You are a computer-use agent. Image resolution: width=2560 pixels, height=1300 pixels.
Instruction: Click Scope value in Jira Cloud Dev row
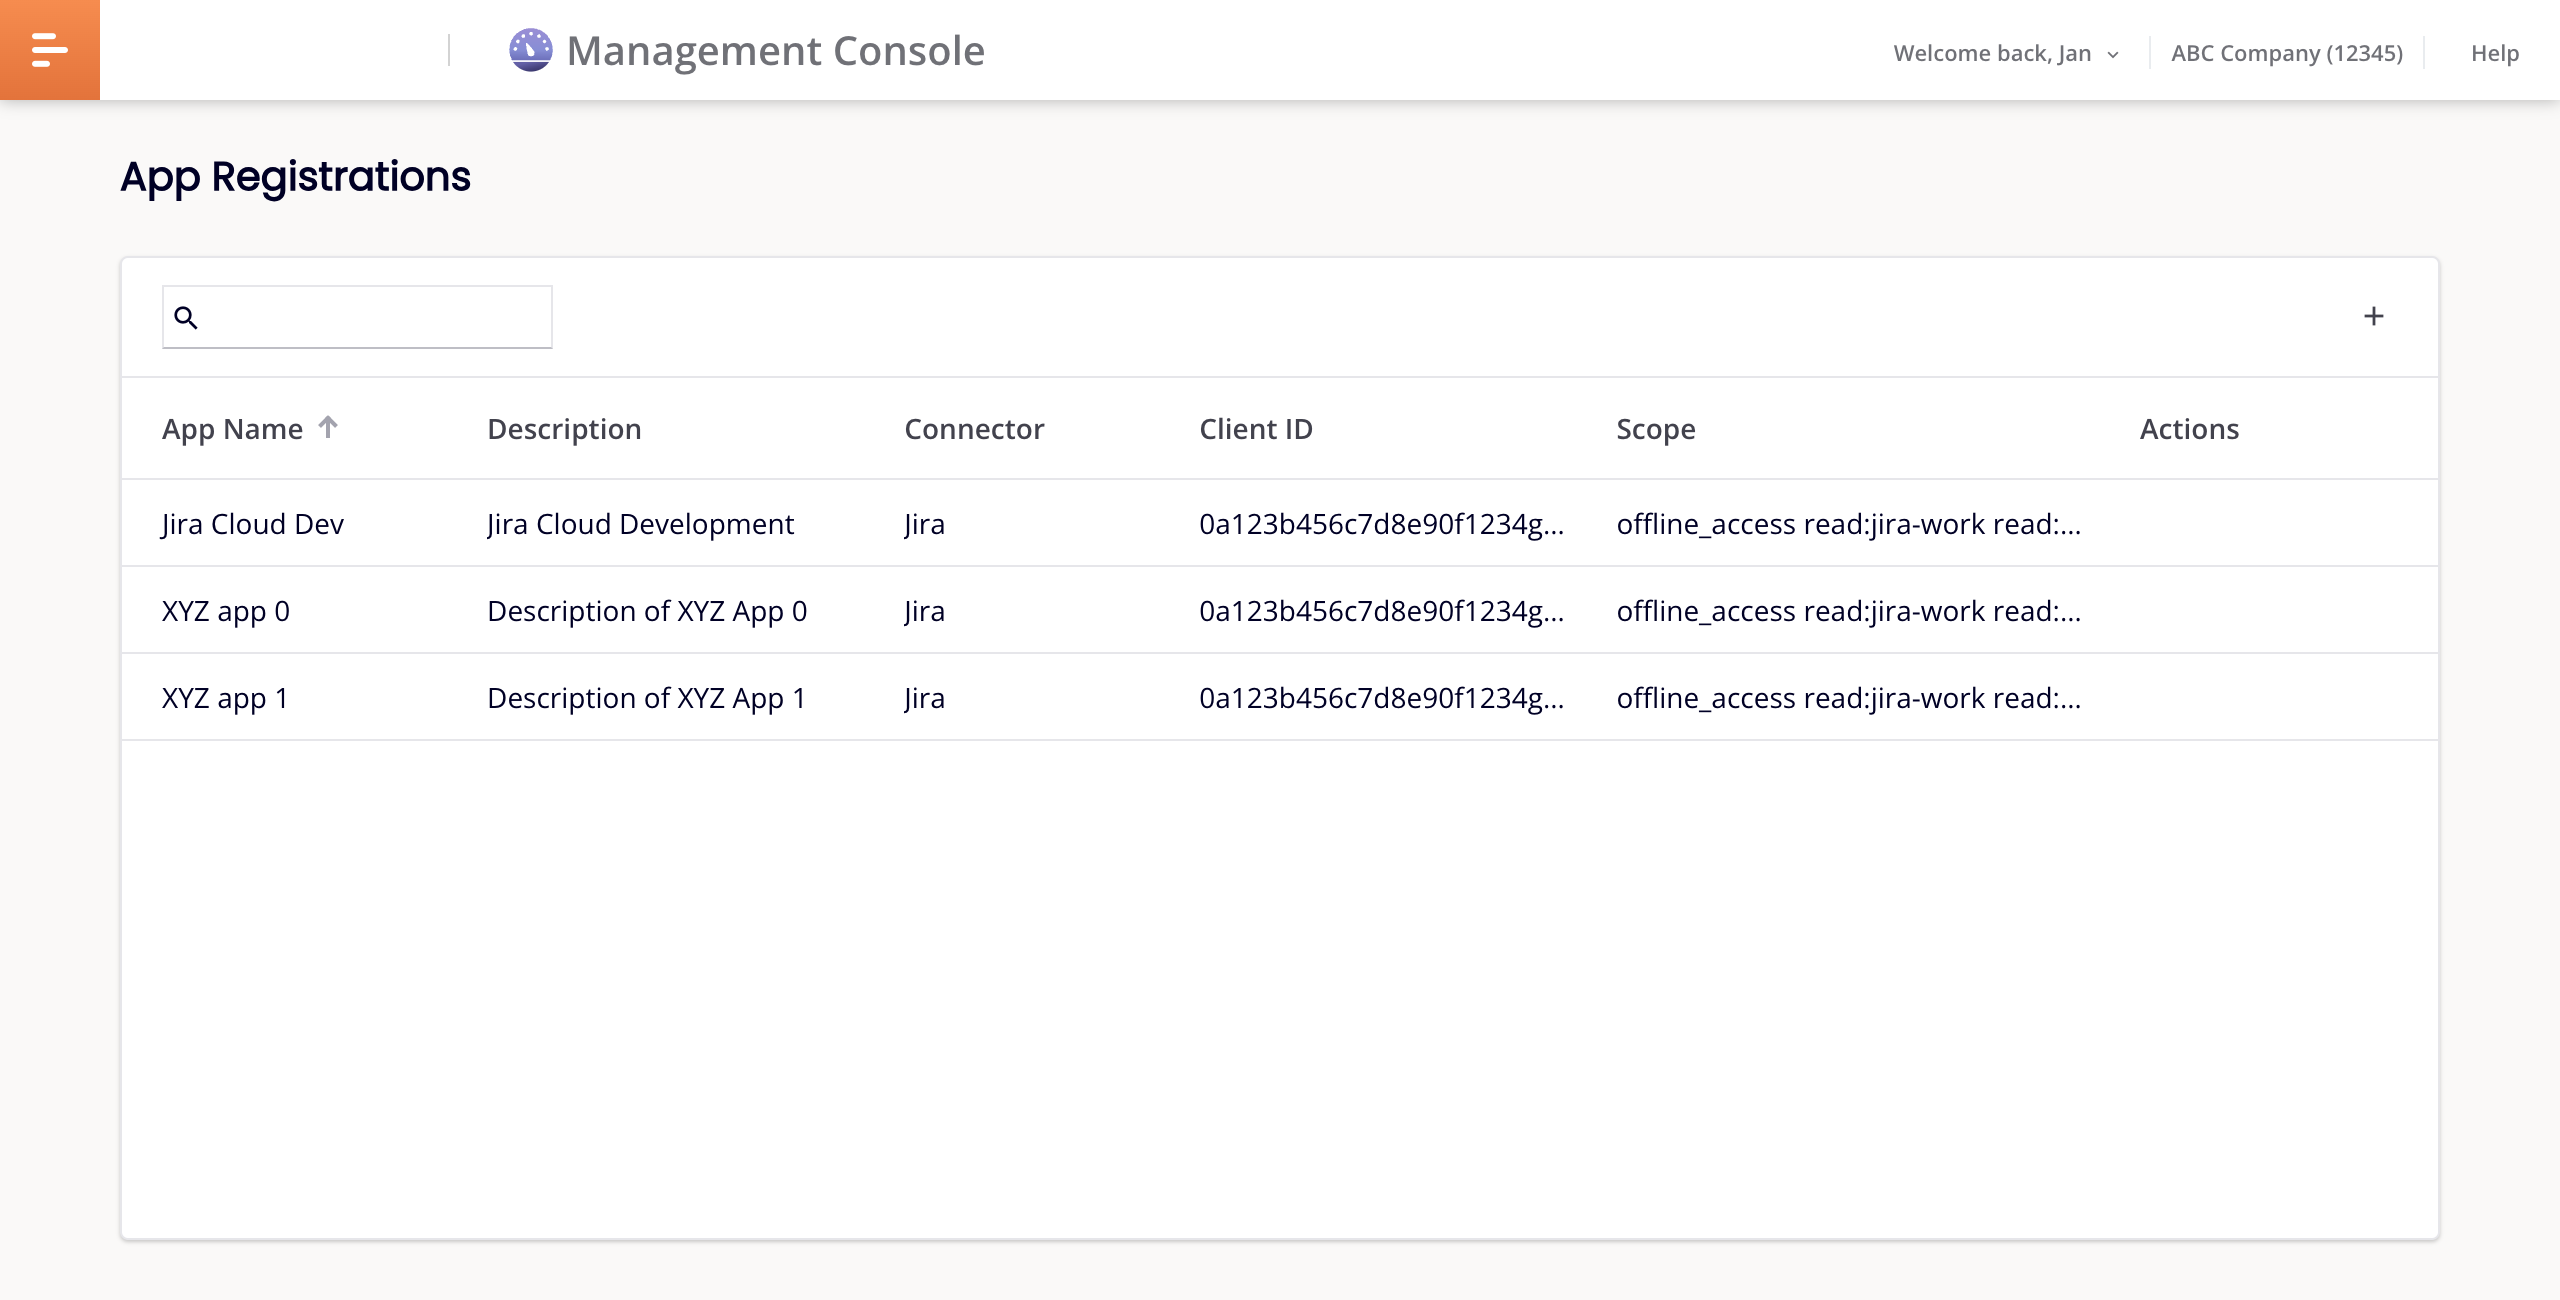click(x=1848, y=524)
